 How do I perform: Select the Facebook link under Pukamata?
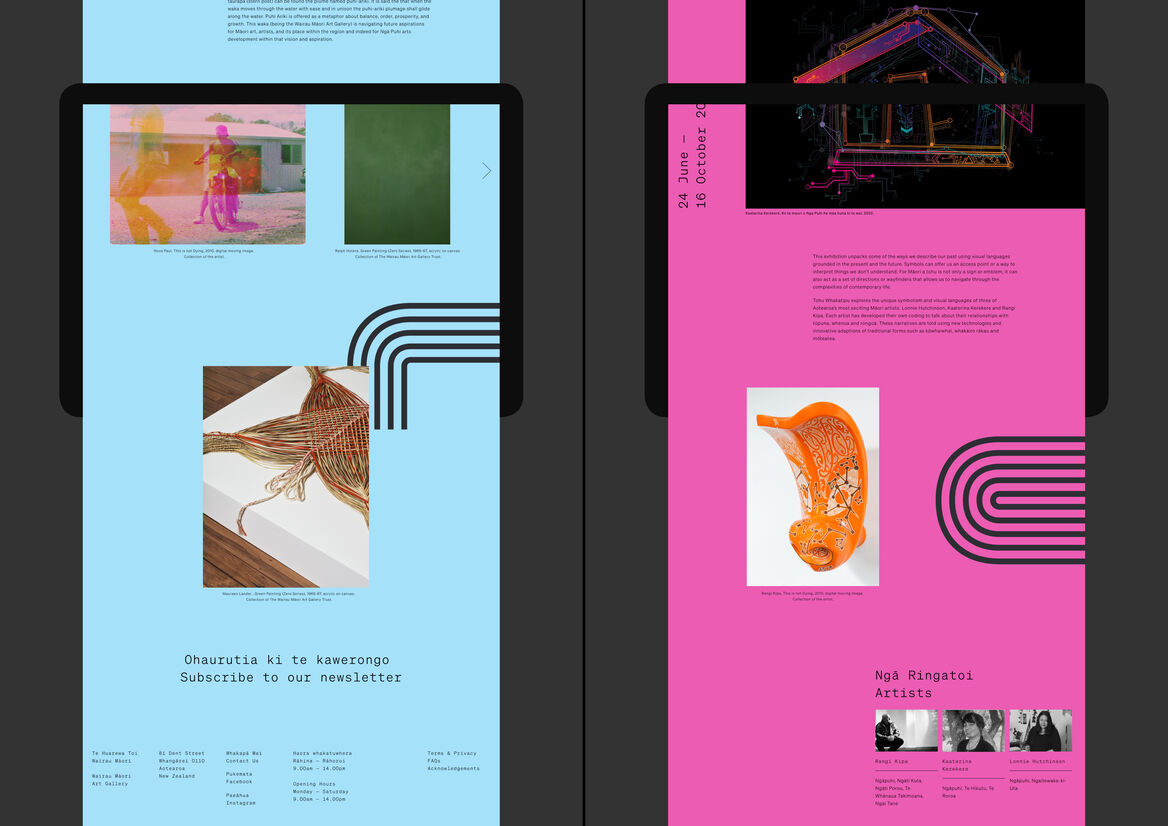(238, 781)
